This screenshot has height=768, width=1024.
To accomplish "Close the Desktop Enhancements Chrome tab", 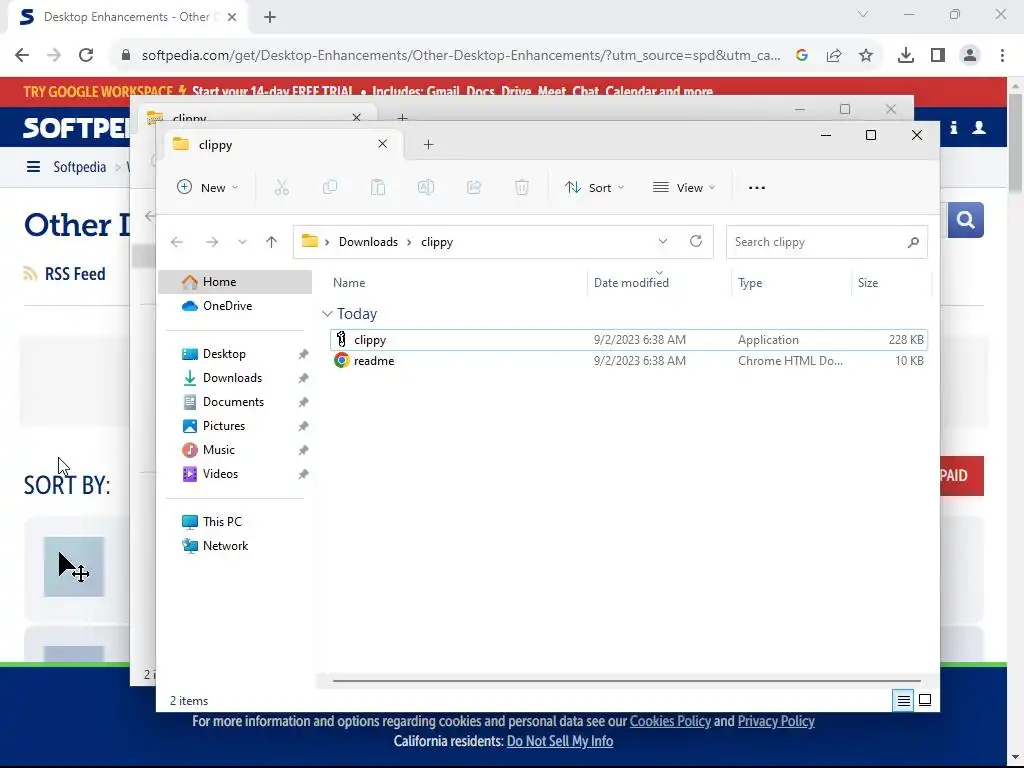I will tap(232, 17).
